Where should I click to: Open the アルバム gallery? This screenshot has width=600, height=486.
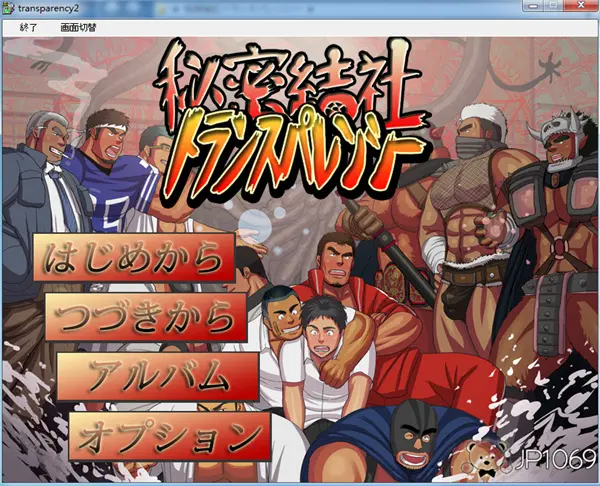[x=158, y=377]
